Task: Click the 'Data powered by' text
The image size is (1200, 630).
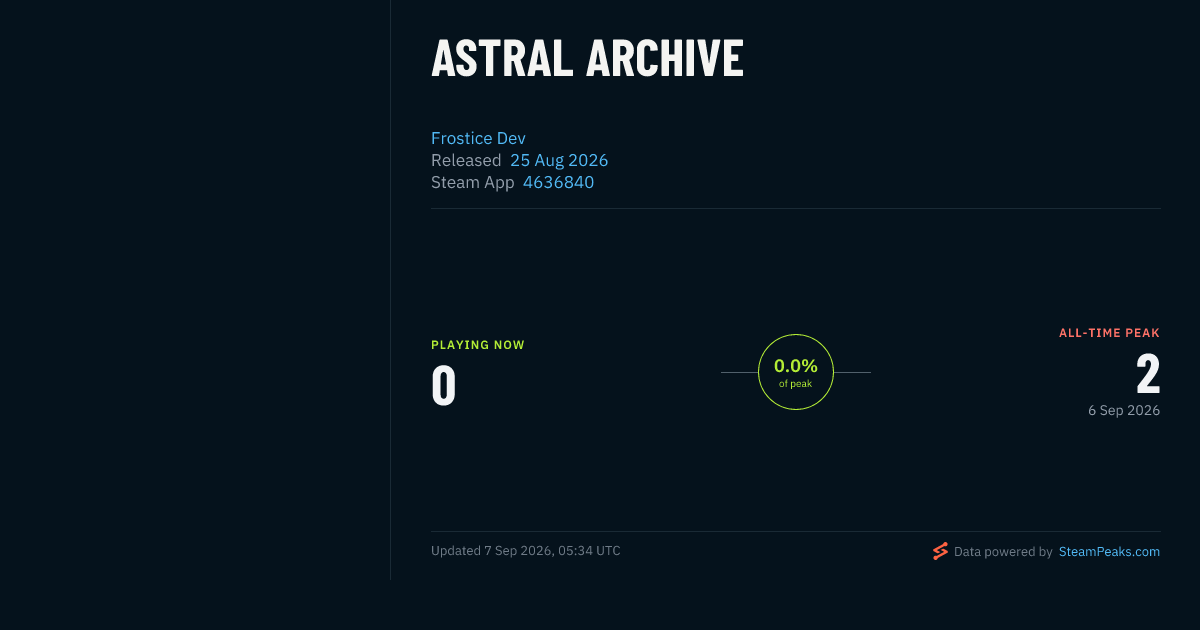Action: click(1003, 551)
